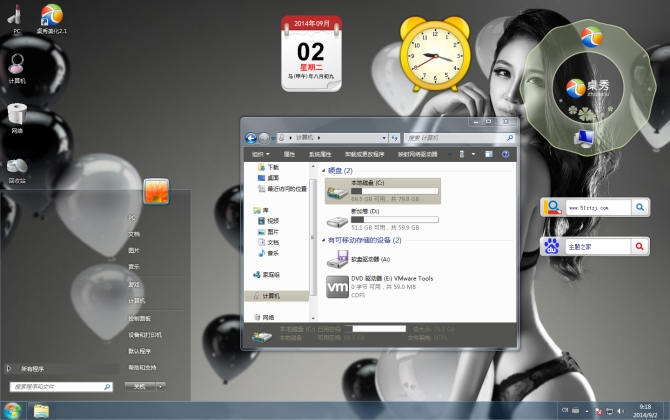Click the red Baidu search button
The image size is (670, 420).
coord(640,247)
